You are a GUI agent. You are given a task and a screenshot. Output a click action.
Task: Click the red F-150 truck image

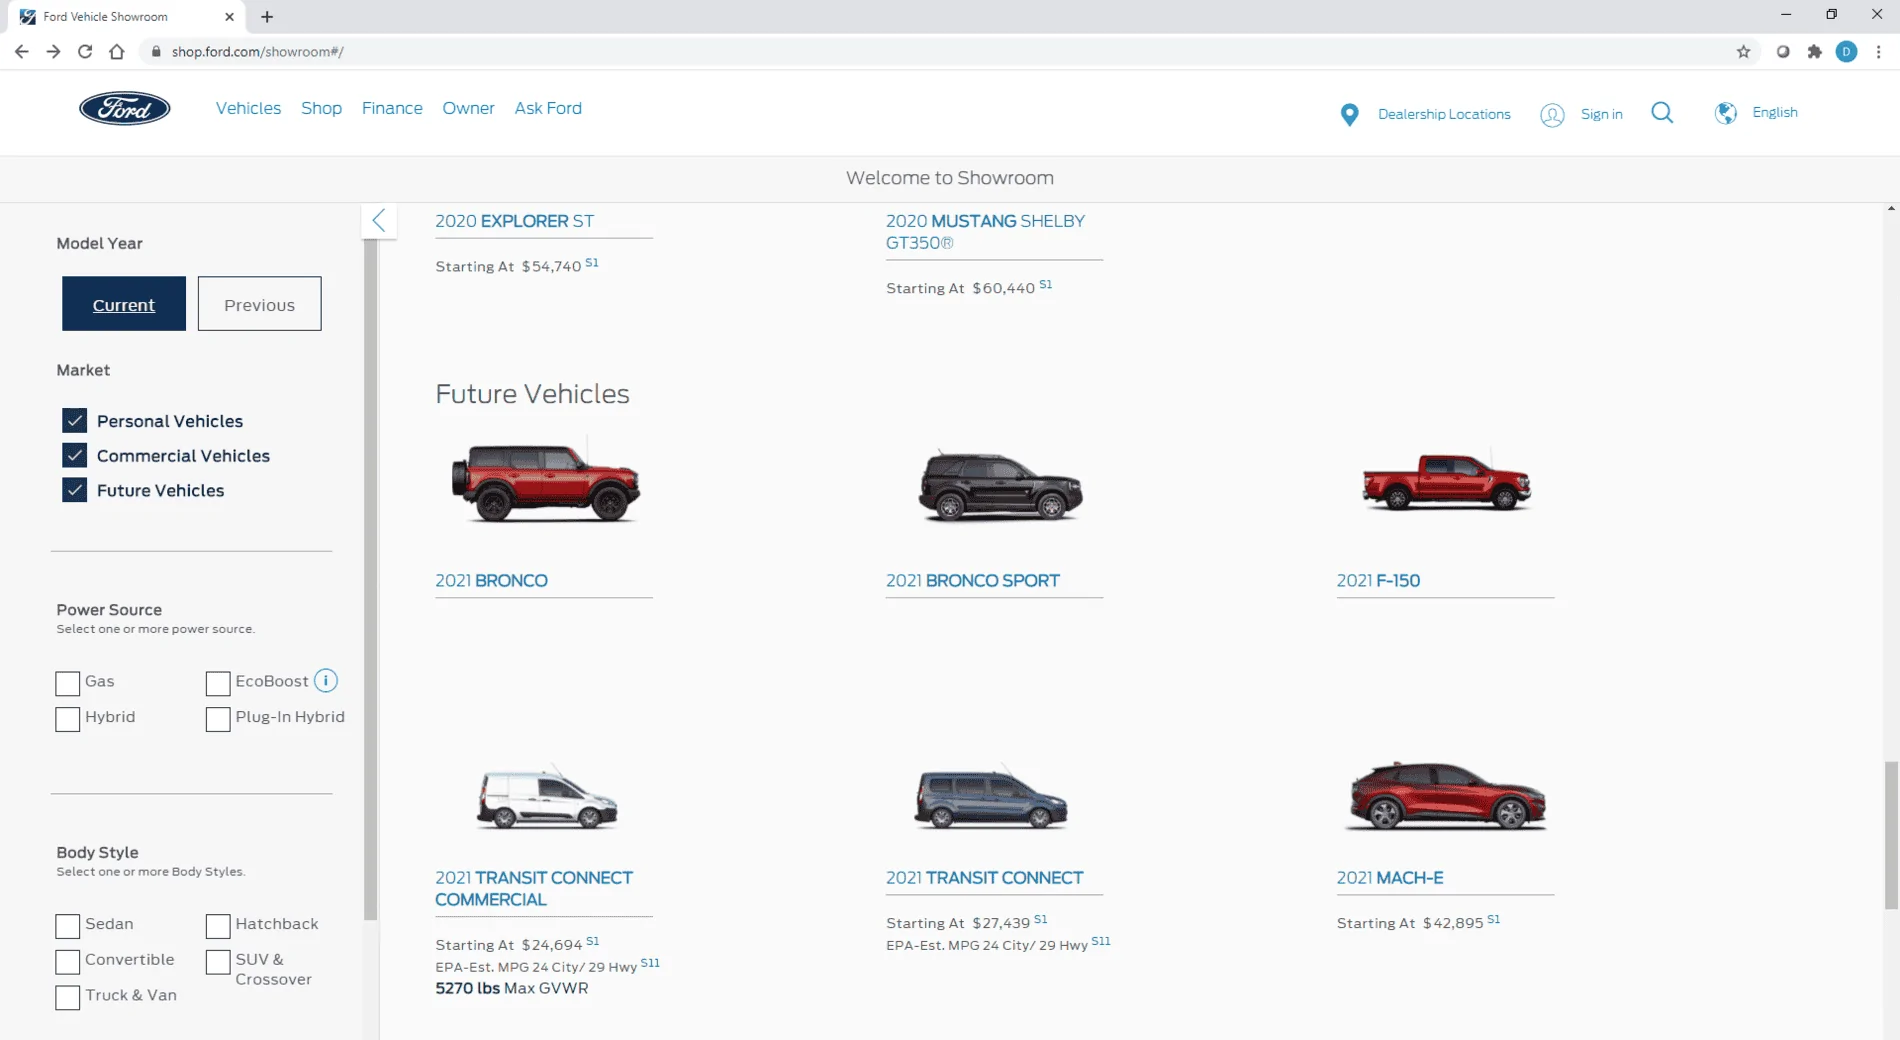point(1446,483)
